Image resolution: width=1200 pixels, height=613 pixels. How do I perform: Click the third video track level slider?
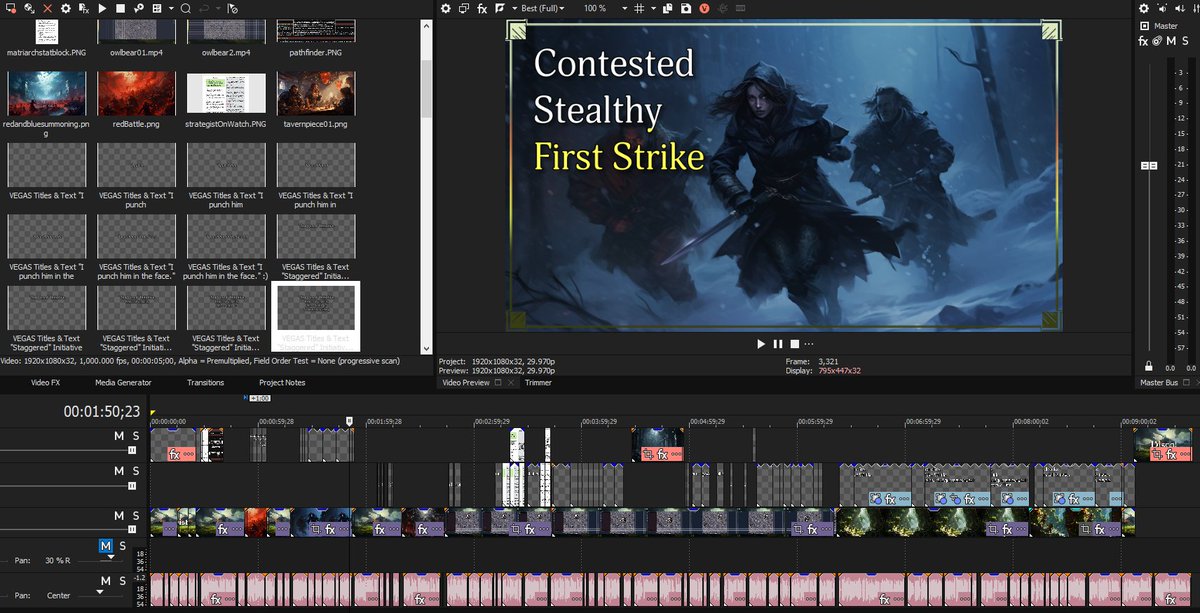[x=131, y=531]
